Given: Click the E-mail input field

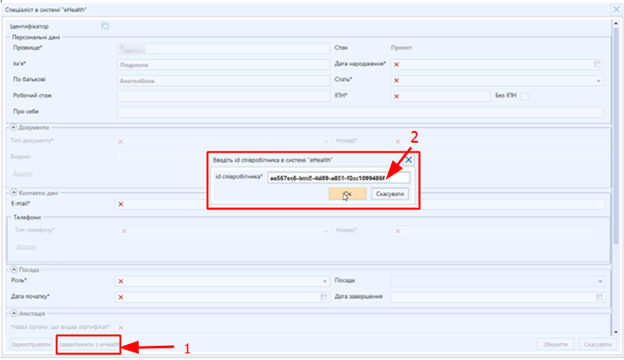Looking at the screenshot, I should pos(360,204).
